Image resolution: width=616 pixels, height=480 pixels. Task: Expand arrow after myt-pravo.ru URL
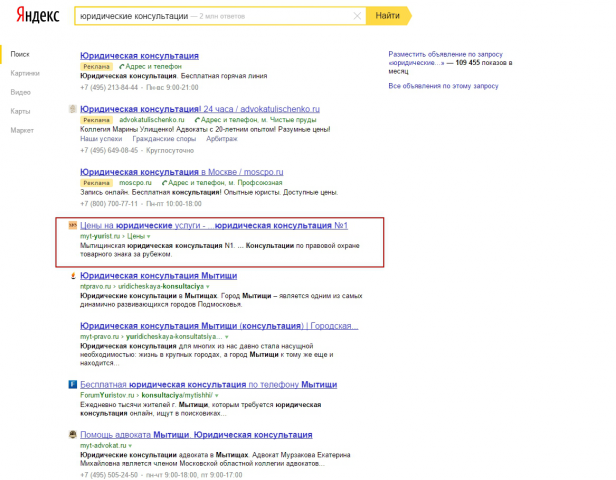point(227,337)
